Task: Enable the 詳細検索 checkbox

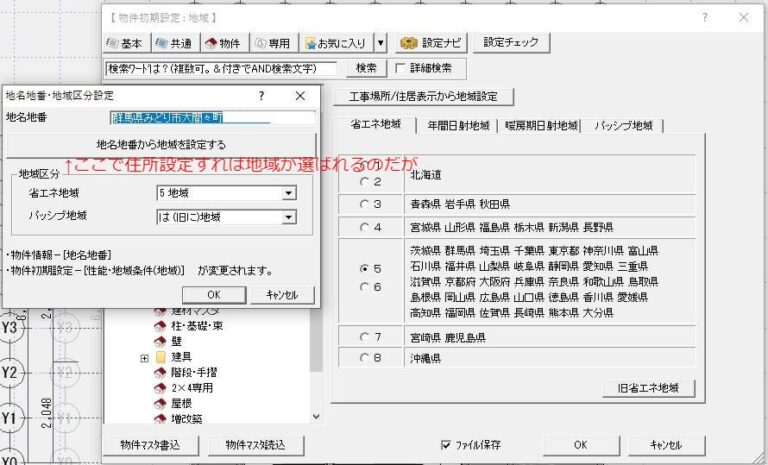Action: click(400, 68)
